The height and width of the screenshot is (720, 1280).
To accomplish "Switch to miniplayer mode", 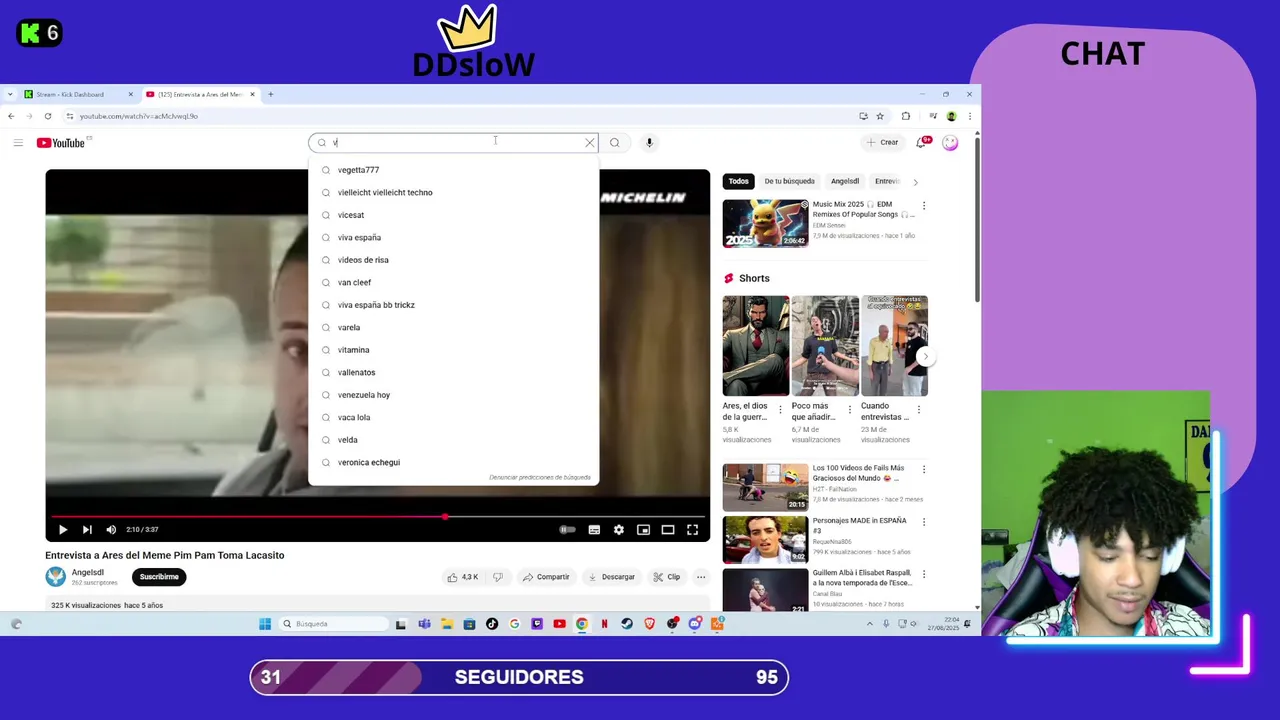I will [643, 529].
